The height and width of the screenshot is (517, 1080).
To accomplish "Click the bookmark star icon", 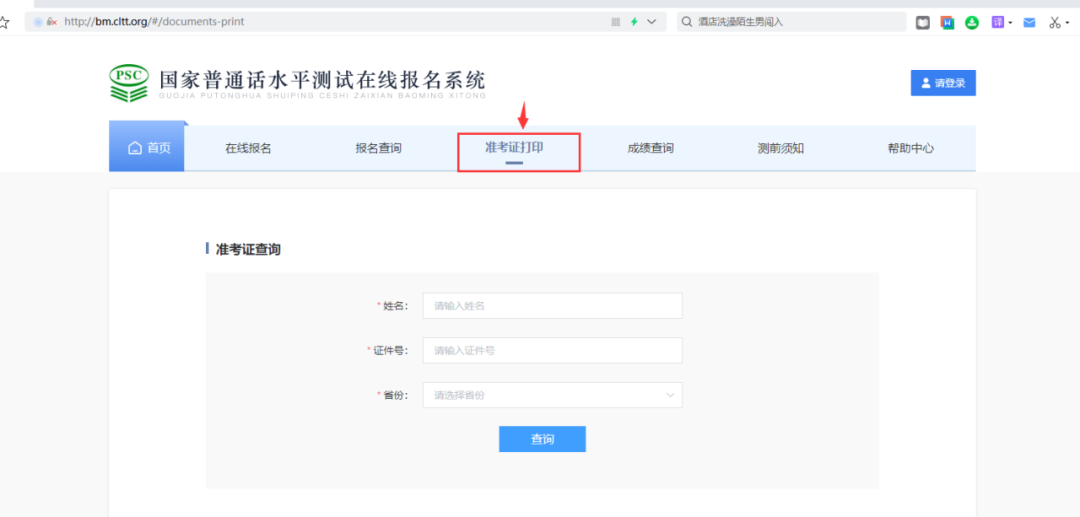I will tap(3, 22).
